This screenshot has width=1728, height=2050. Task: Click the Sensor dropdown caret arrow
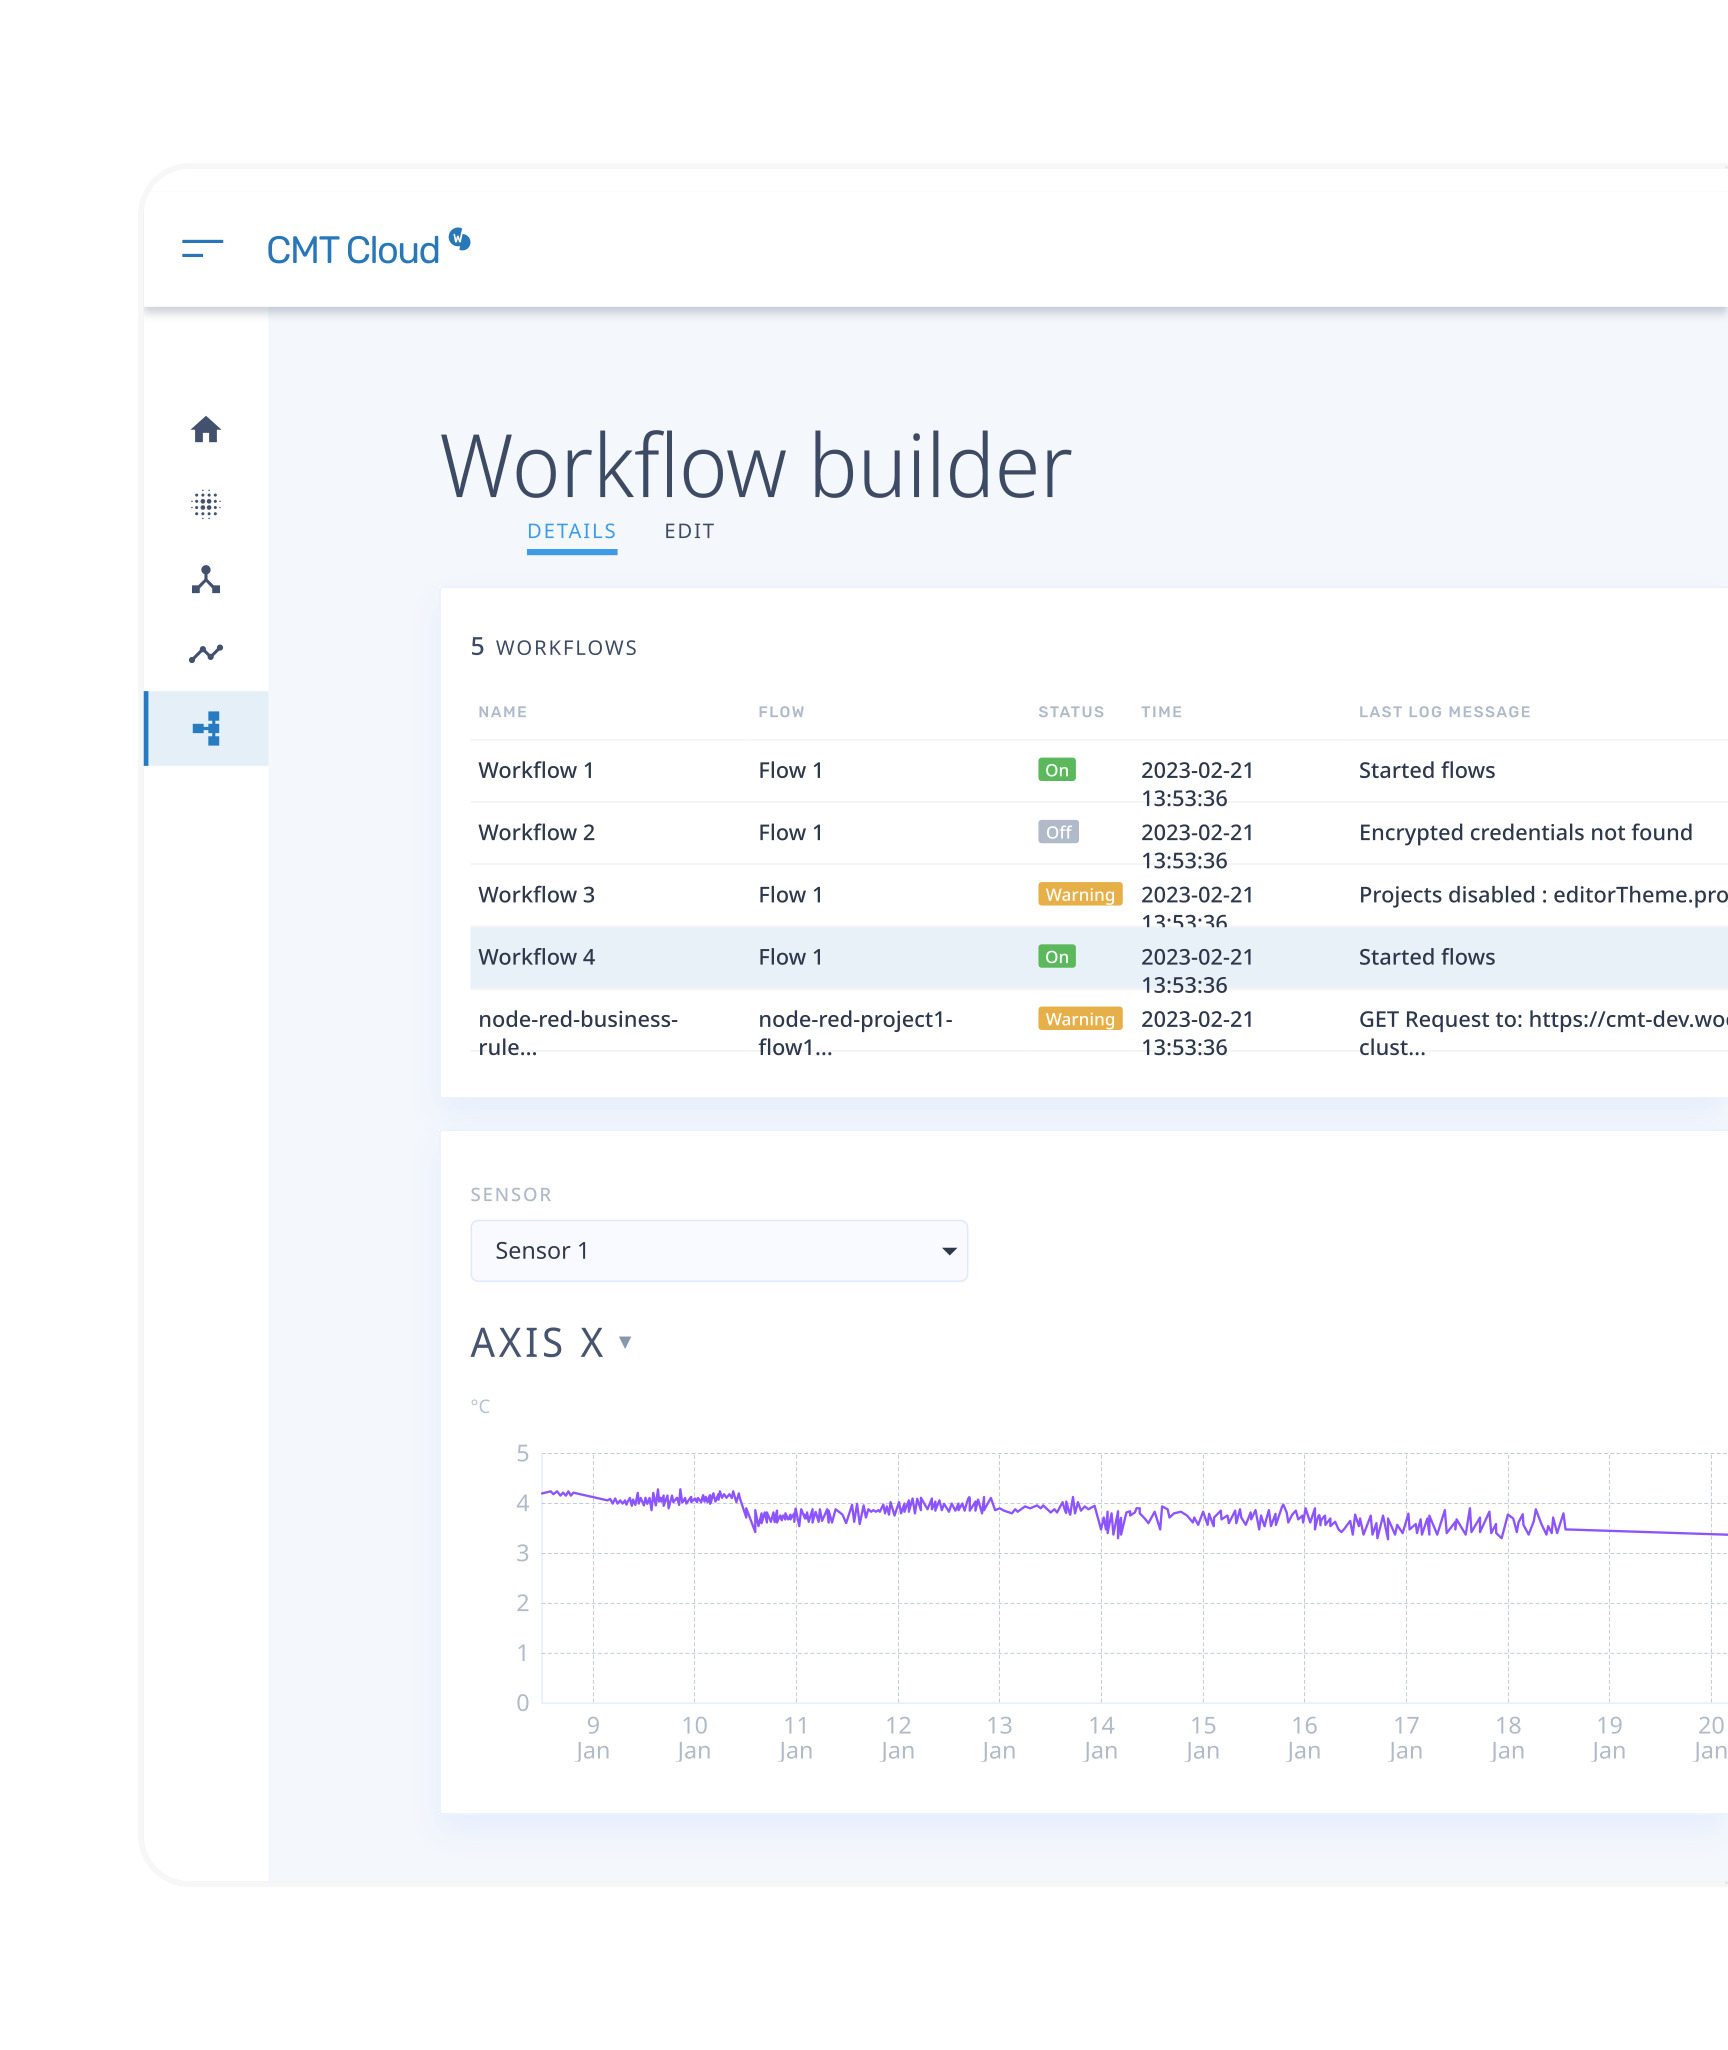[x=949, y=1251]
